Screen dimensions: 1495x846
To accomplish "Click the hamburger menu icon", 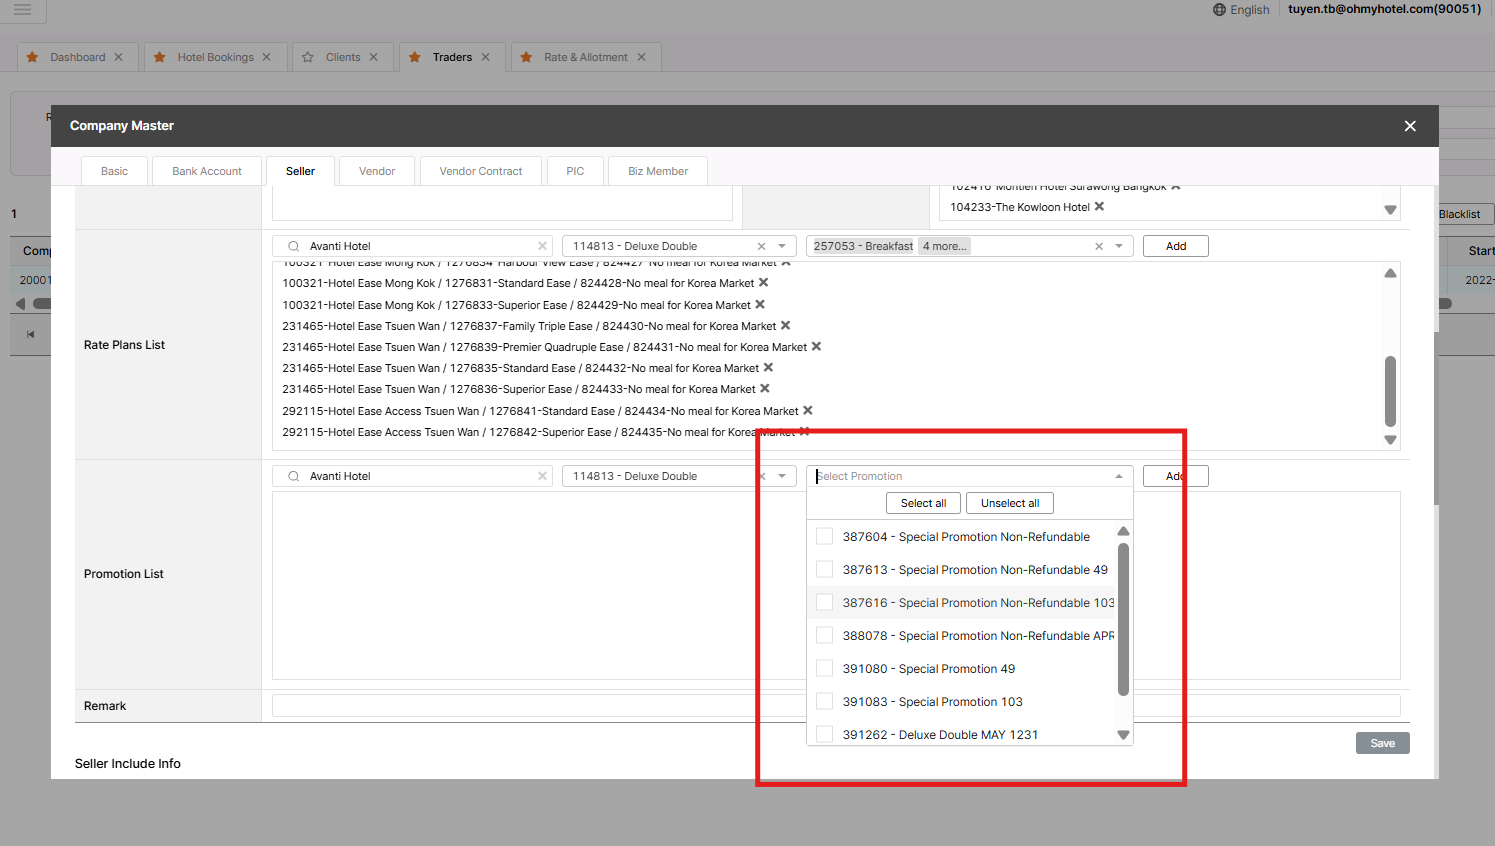I will click(x=22, y=10).
